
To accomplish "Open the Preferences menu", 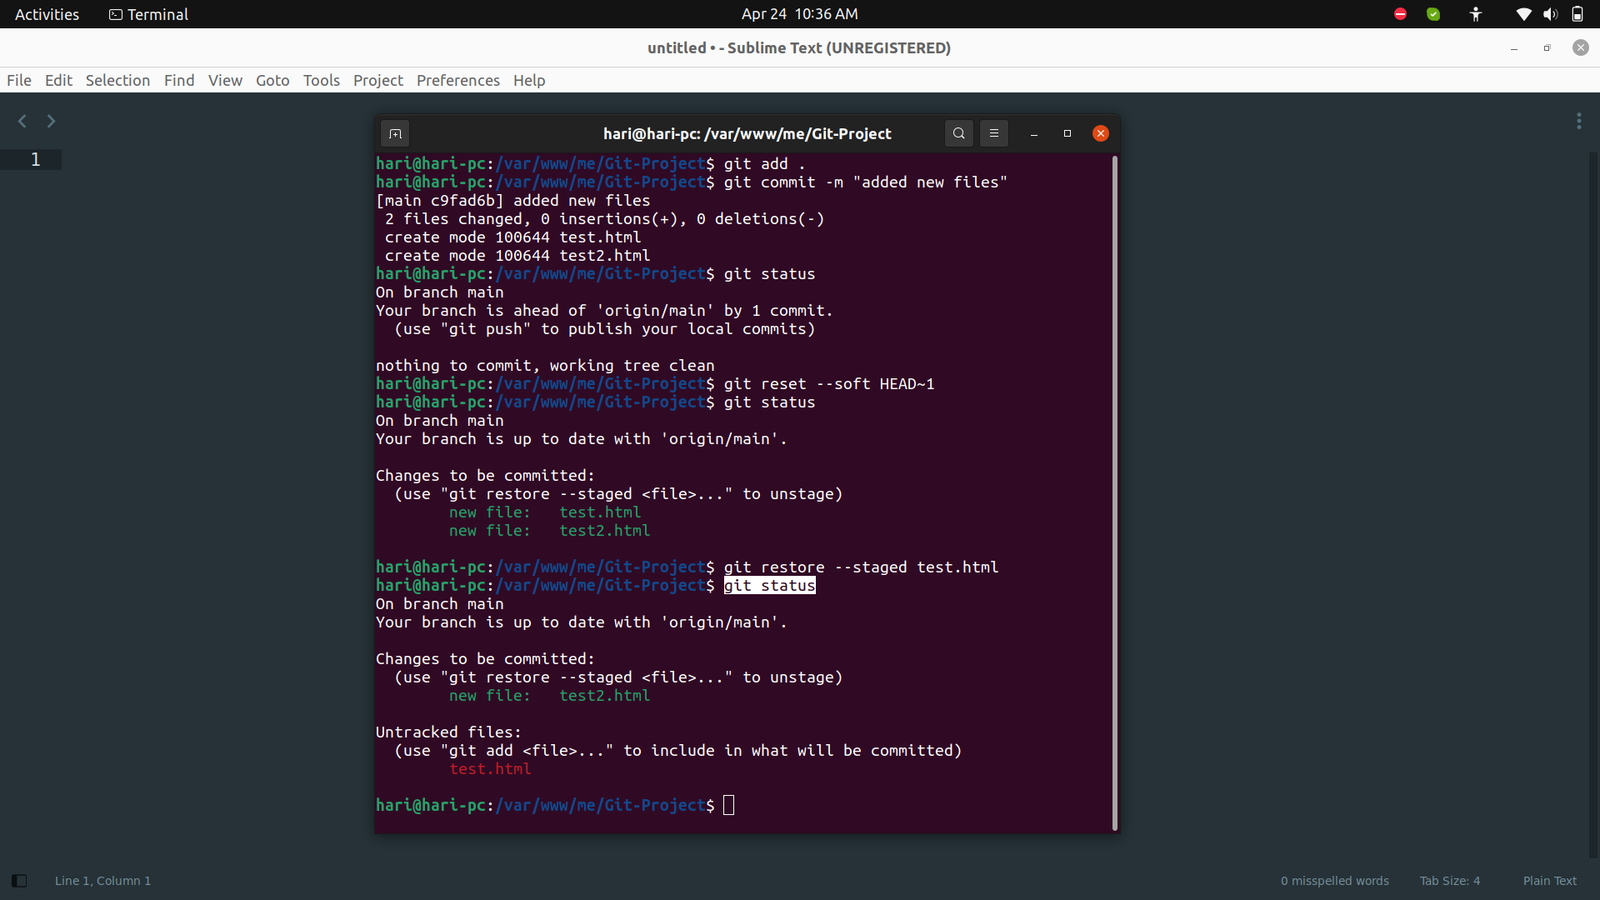I will coord(458,80).
